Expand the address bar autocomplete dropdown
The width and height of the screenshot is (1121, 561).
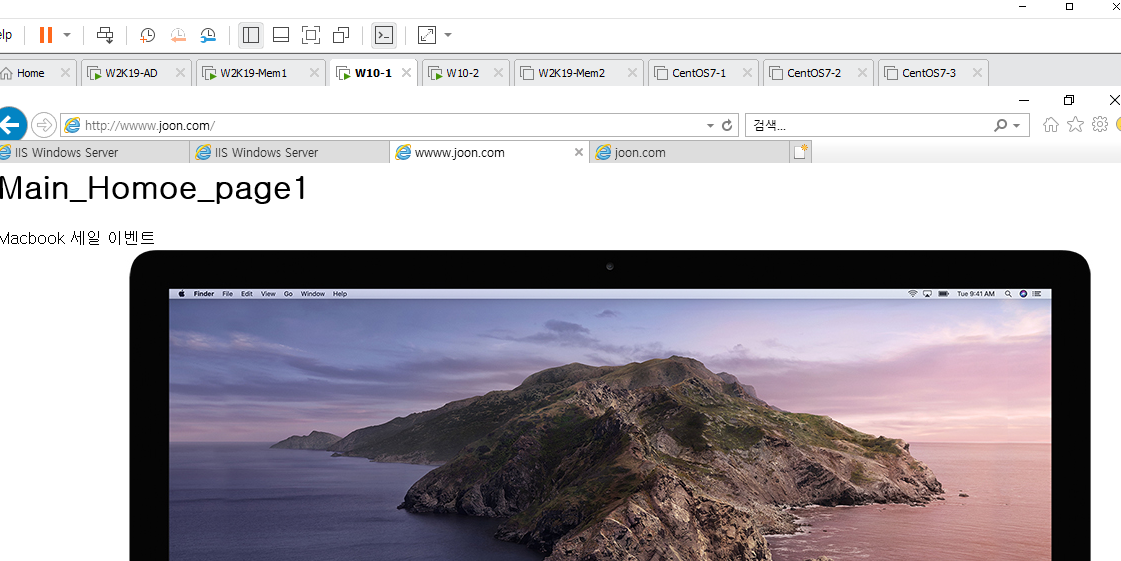point(710,126)
